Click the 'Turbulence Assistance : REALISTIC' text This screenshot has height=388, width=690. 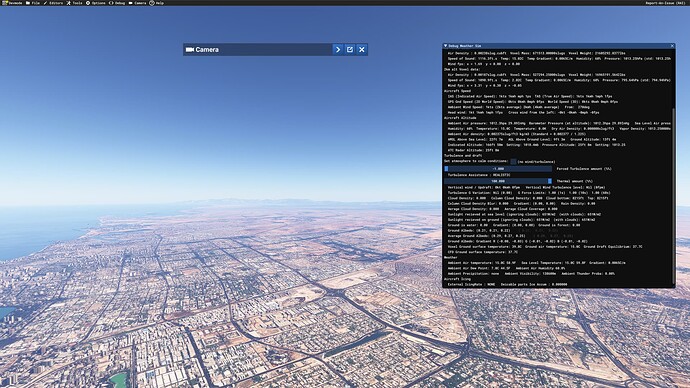pyautogui.click(x=479, y=175)
